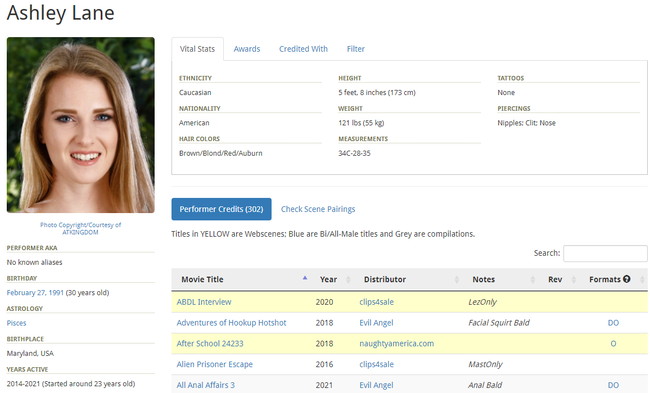Open the Filter tab
Viewport: 650px width, 393px height.
tap(356, 49)
